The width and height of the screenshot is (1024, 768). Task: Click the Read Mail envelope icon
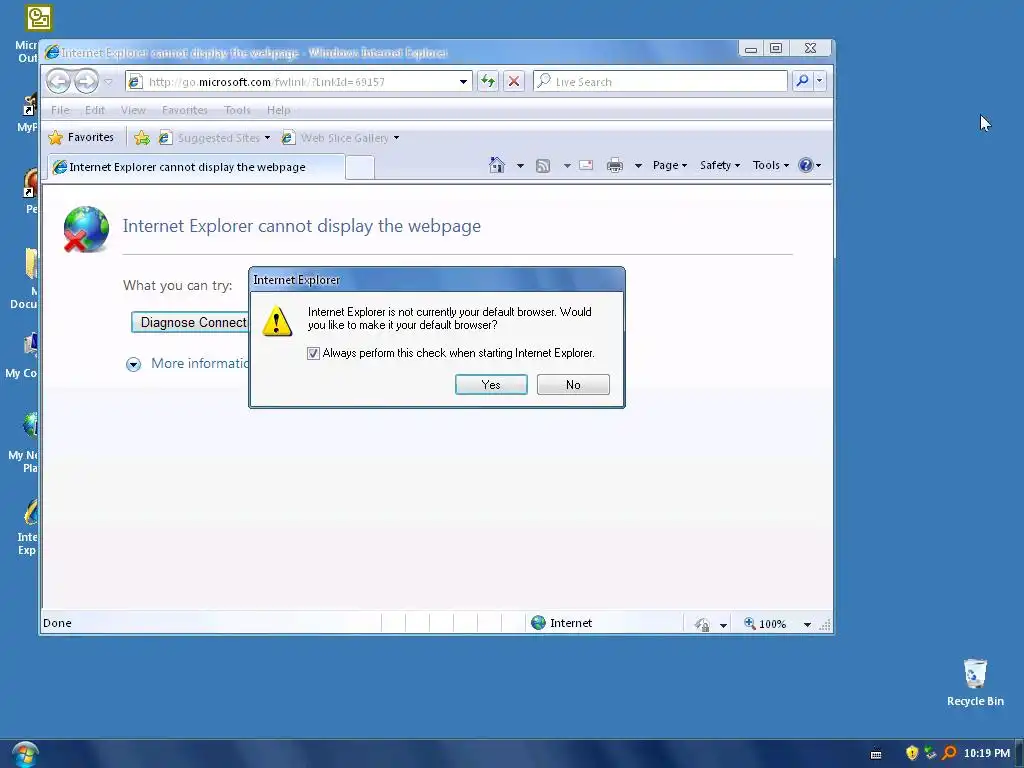pyautogui.click(x=586, y=165)
